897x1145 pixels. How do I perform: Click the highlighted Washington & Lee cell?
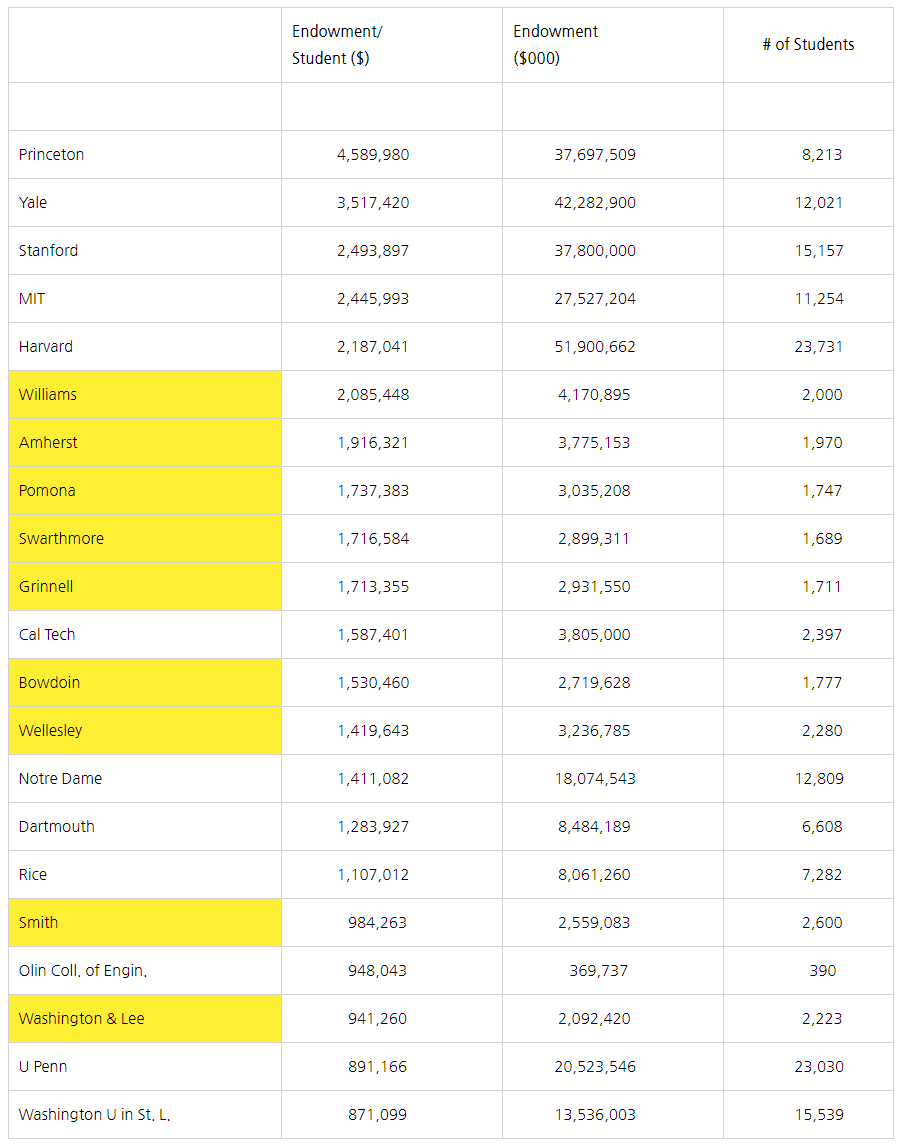pyautogui.click(x=81, y=1019)
